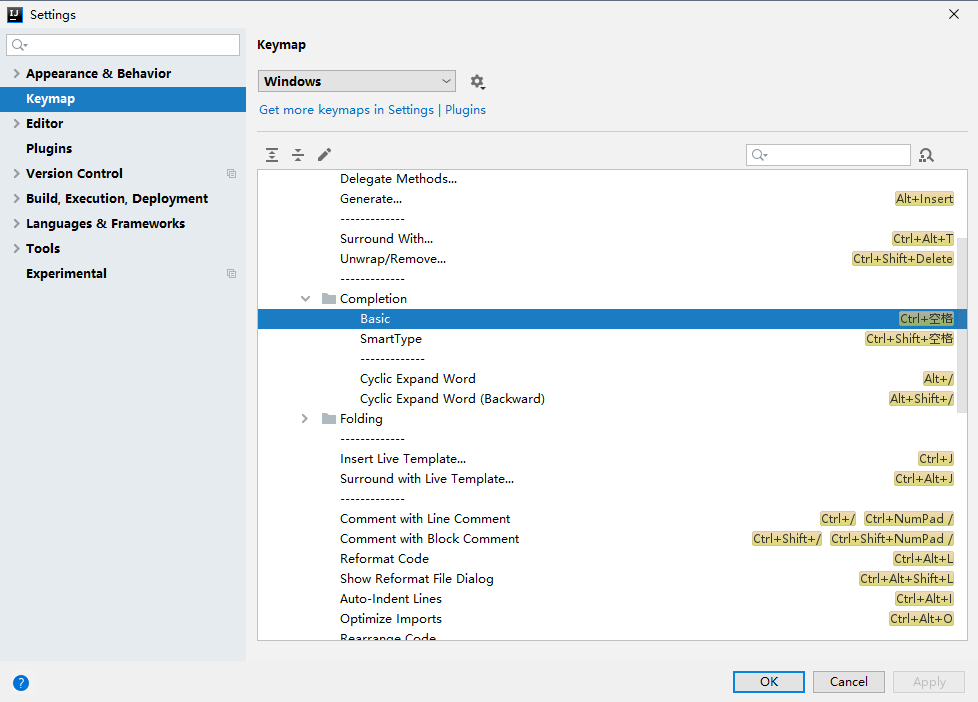Expand the Folding group chevron
The image size is (978, 702).
(305, 419)
